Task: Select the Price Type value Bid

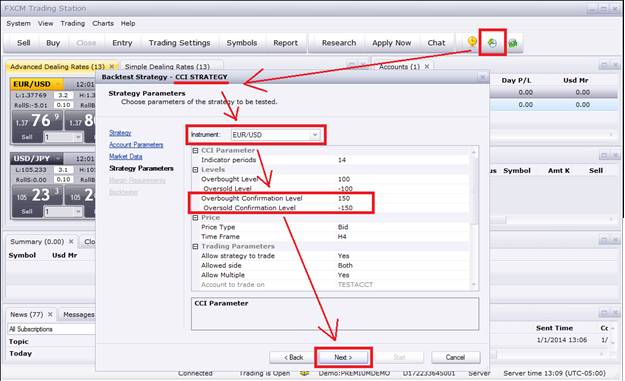Action: (343, 227)
